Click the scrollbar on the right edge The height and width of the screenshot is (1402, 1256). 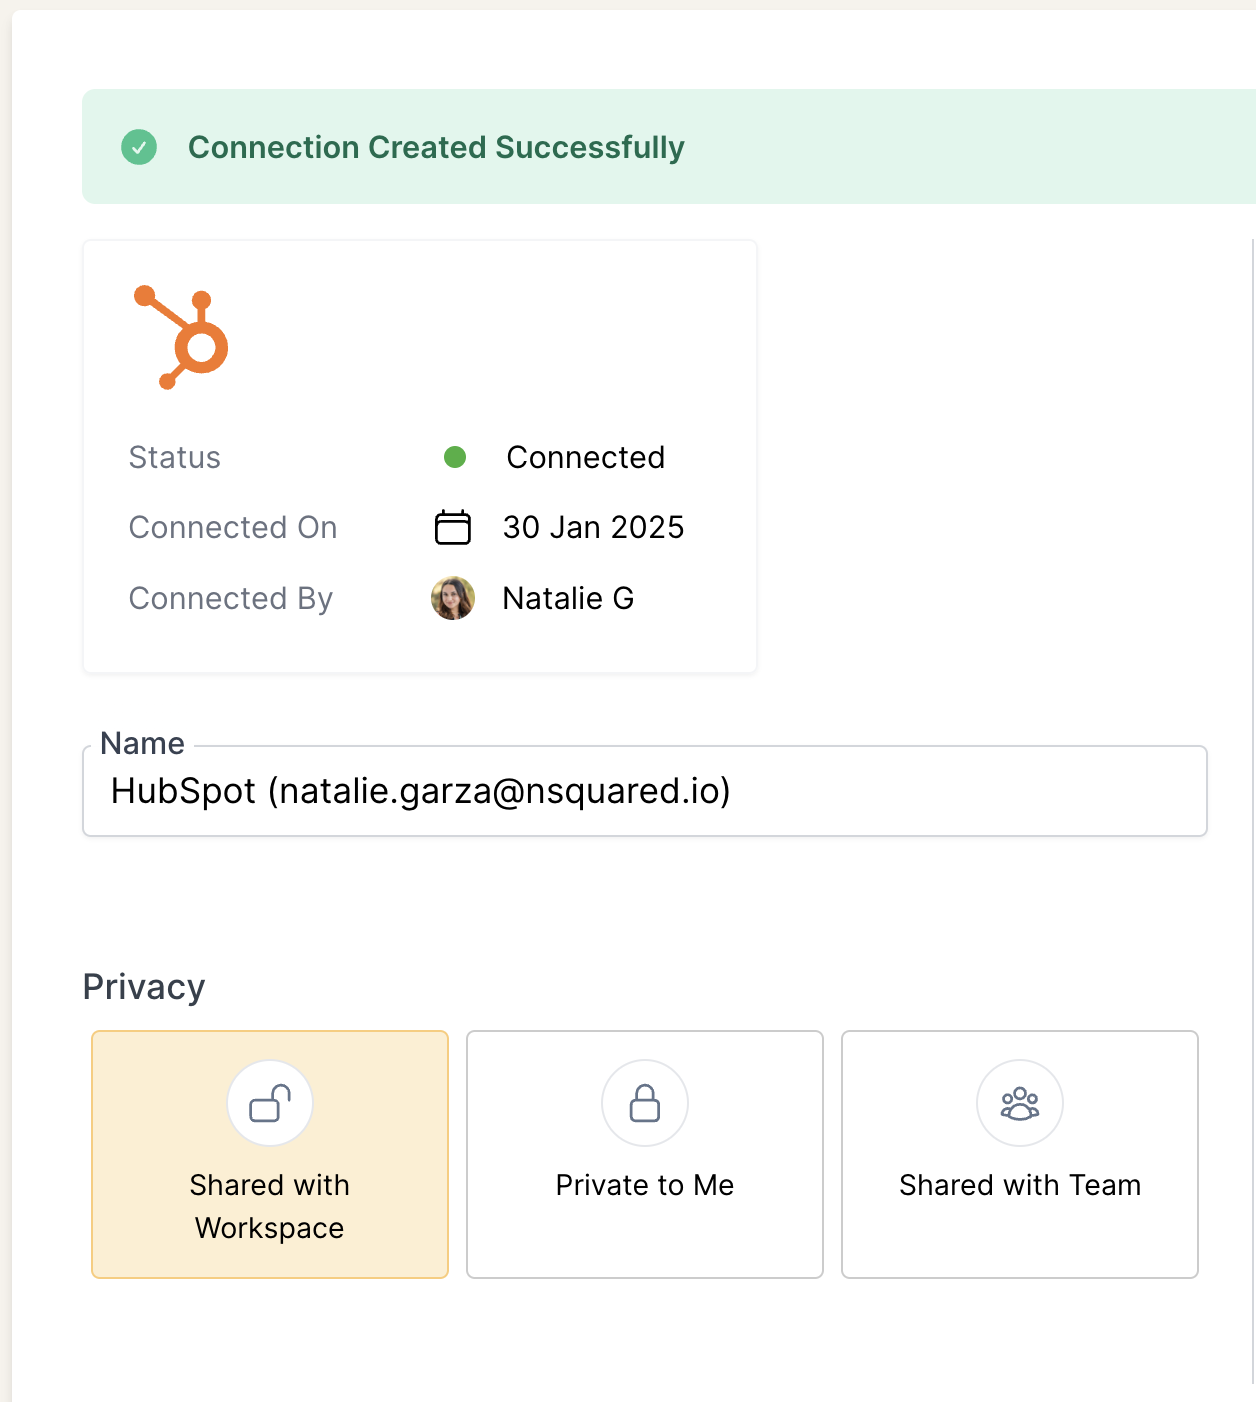coord(1252,700)
